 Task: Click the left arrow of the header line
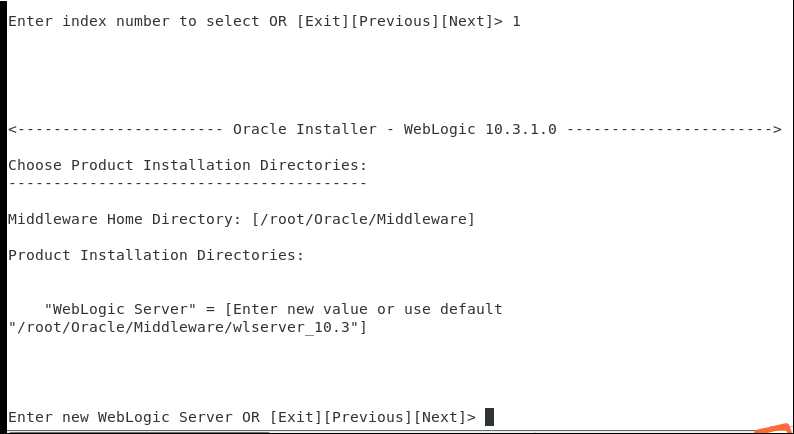[x=12, y=129]
